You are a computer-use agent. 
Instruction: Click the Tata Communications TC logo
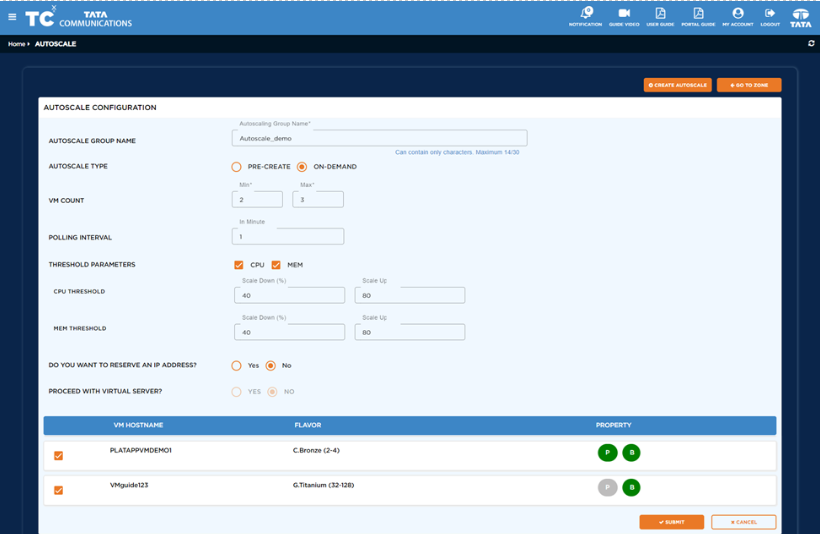point(78,18)
